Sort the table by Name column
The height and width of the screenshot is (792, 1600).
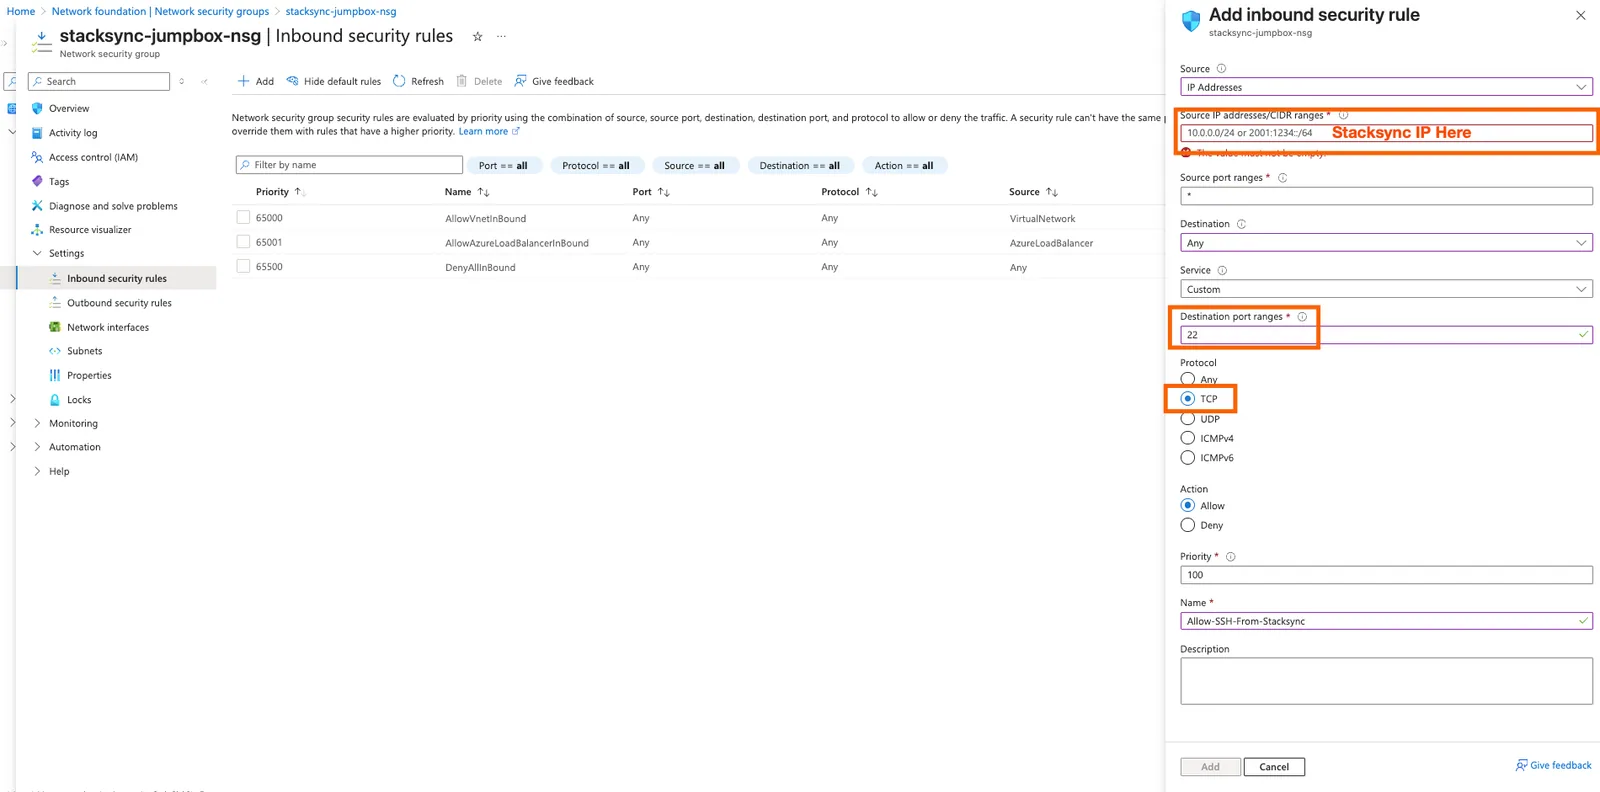(467, 192)
